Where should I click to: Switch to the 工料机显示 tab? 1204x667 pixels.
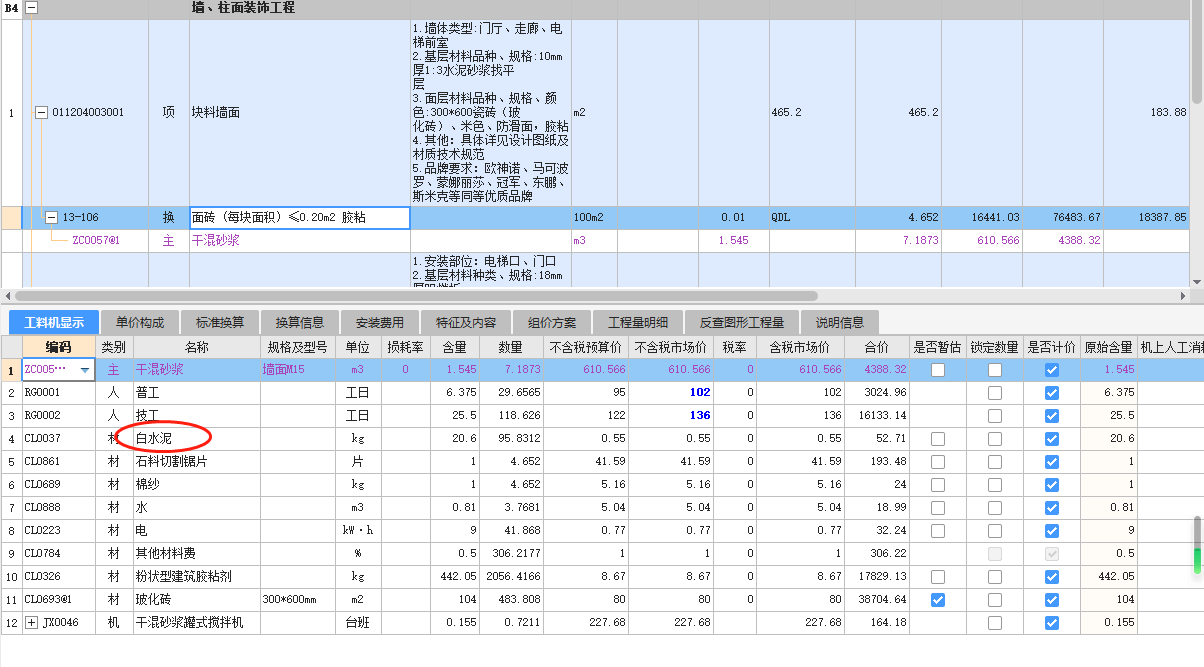click(x=54, y=322)
